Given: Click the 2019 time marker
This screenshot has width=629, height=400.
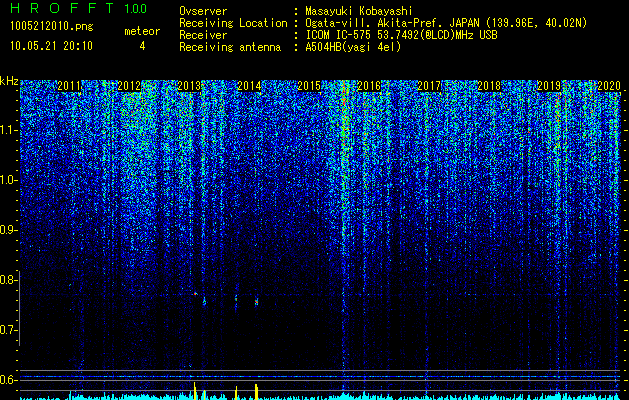Looking at the screenshot, I should (549, 86).
